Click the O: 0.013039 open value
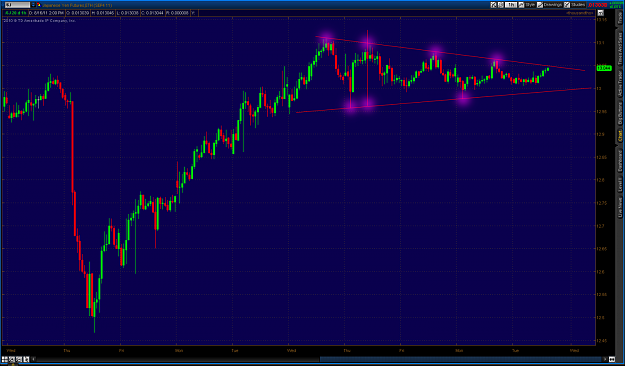625x366 pixels. (78, 13)
